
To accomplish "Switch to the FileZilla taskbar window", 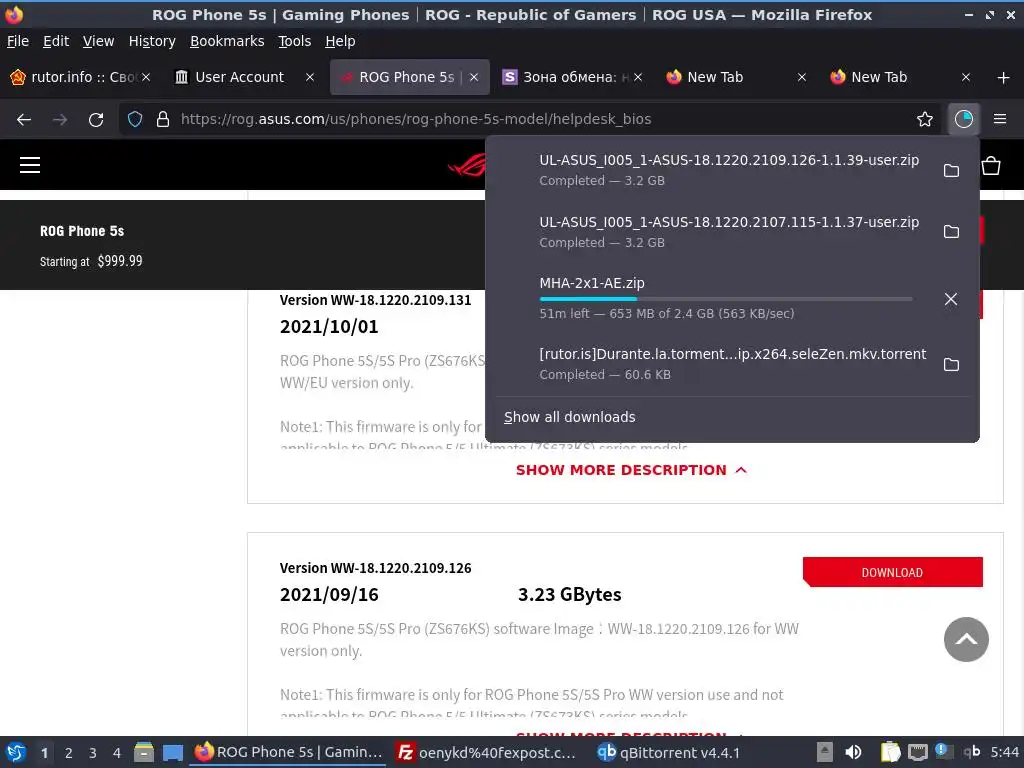I will (487, 752).
